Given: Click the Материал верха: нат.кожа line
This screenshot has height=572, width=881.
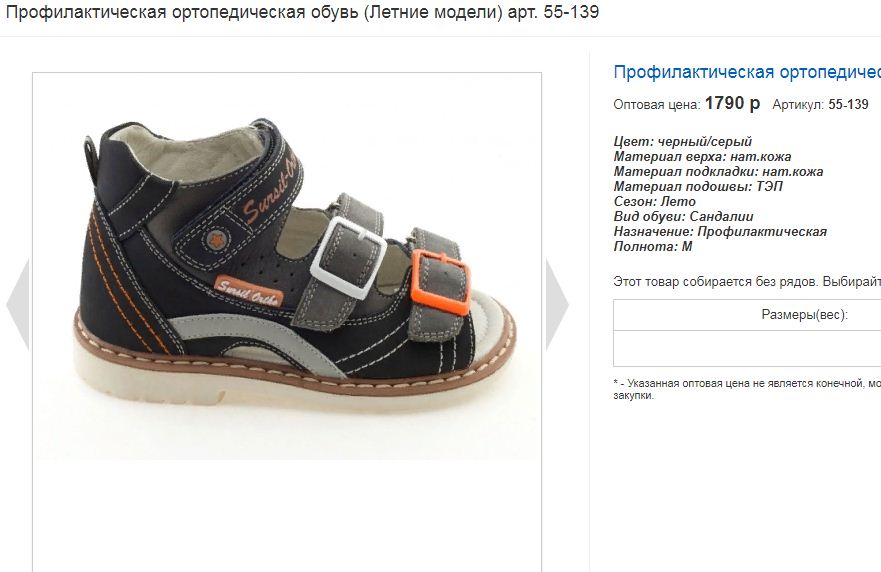Looking at the screenshot, I should pyautogui.click(x=702, y=156).
